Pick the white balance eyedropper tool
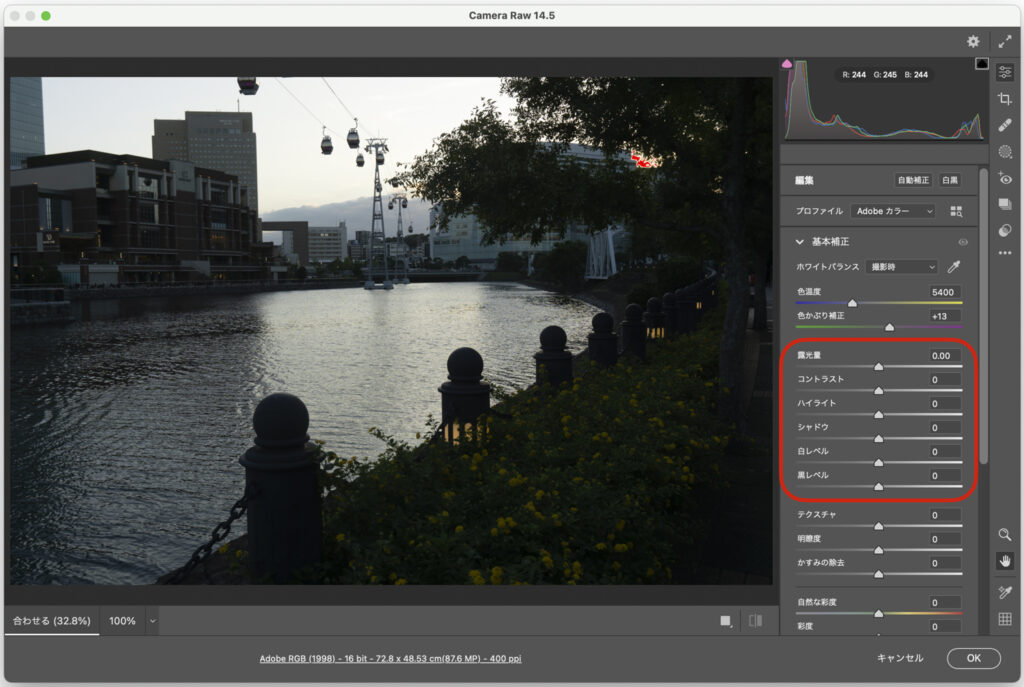The width and height of the screenshot is (1024, 687). click(954, 266)
